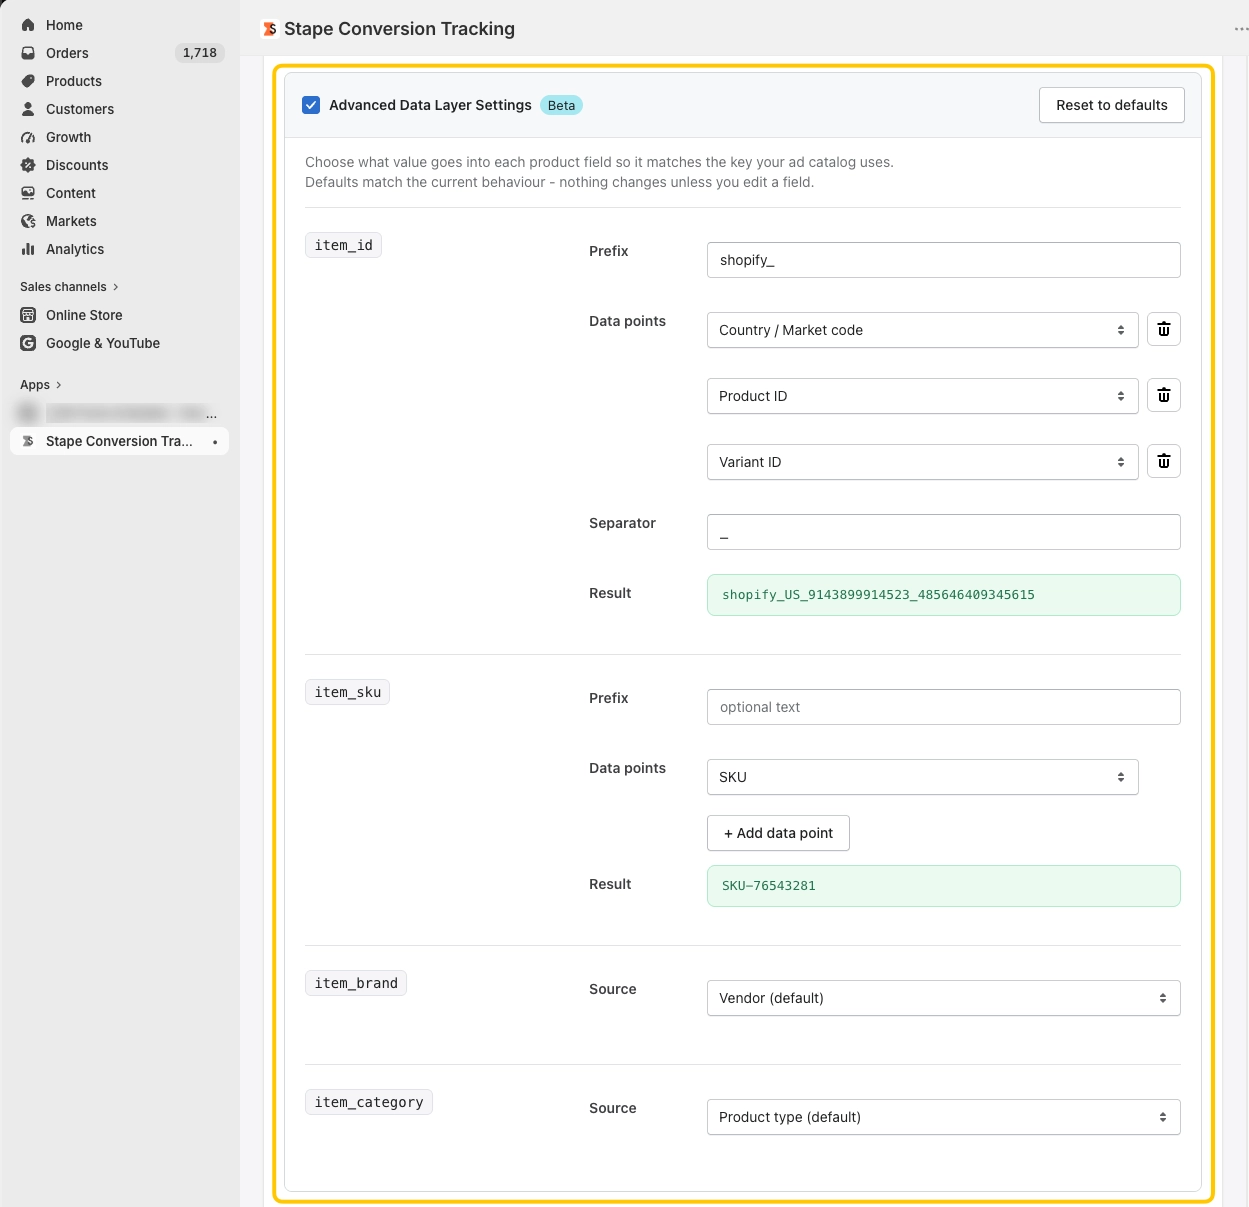The image size is (1249, 1207).
Task: Delete the Variant ID data point
Action: point(1164,461)
